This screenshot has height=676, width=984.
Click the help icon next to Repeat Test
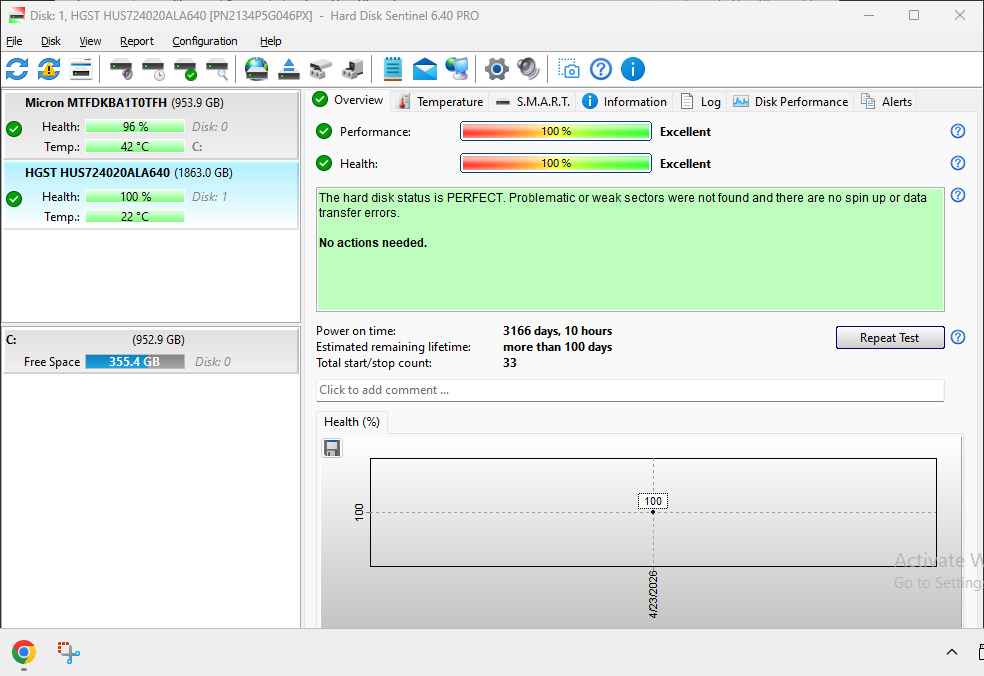click(958, 337)
